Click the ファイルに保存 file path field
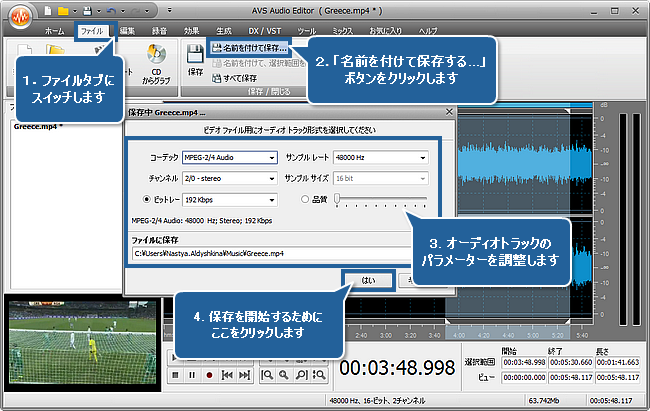650x411 pixels. click(272, 253)
